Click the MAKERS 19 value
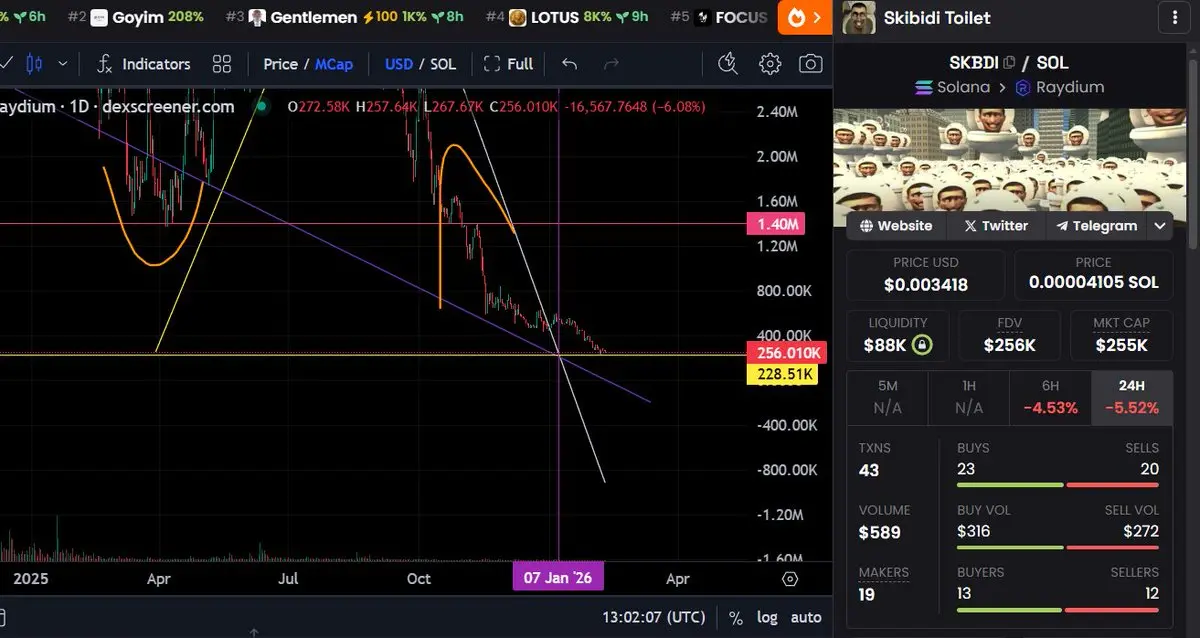Viewport: 1200px width, 638px height. 868,594
